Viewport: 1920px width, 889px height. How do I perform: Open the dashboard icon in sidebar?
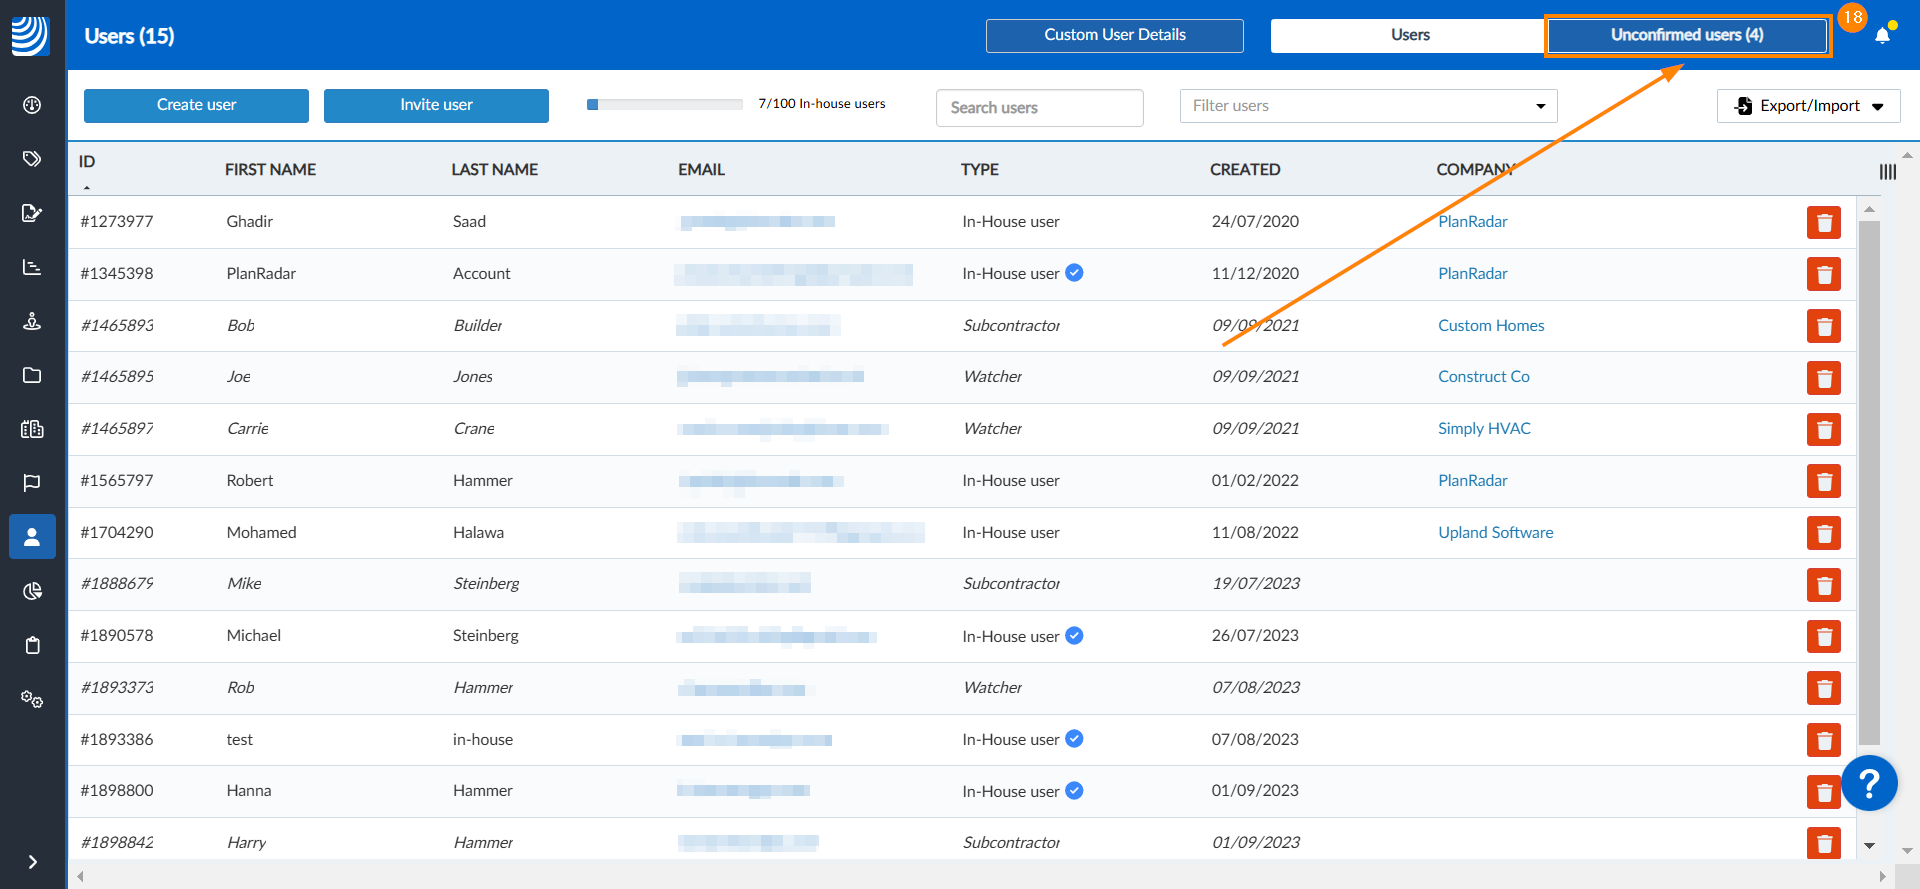click(32, 105)
